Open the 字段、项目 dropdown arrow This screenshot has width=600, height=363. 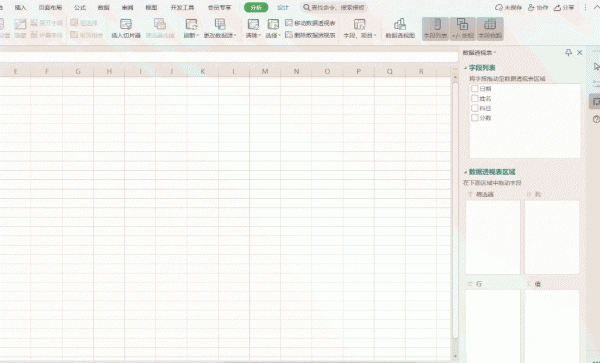click(375, 36)
